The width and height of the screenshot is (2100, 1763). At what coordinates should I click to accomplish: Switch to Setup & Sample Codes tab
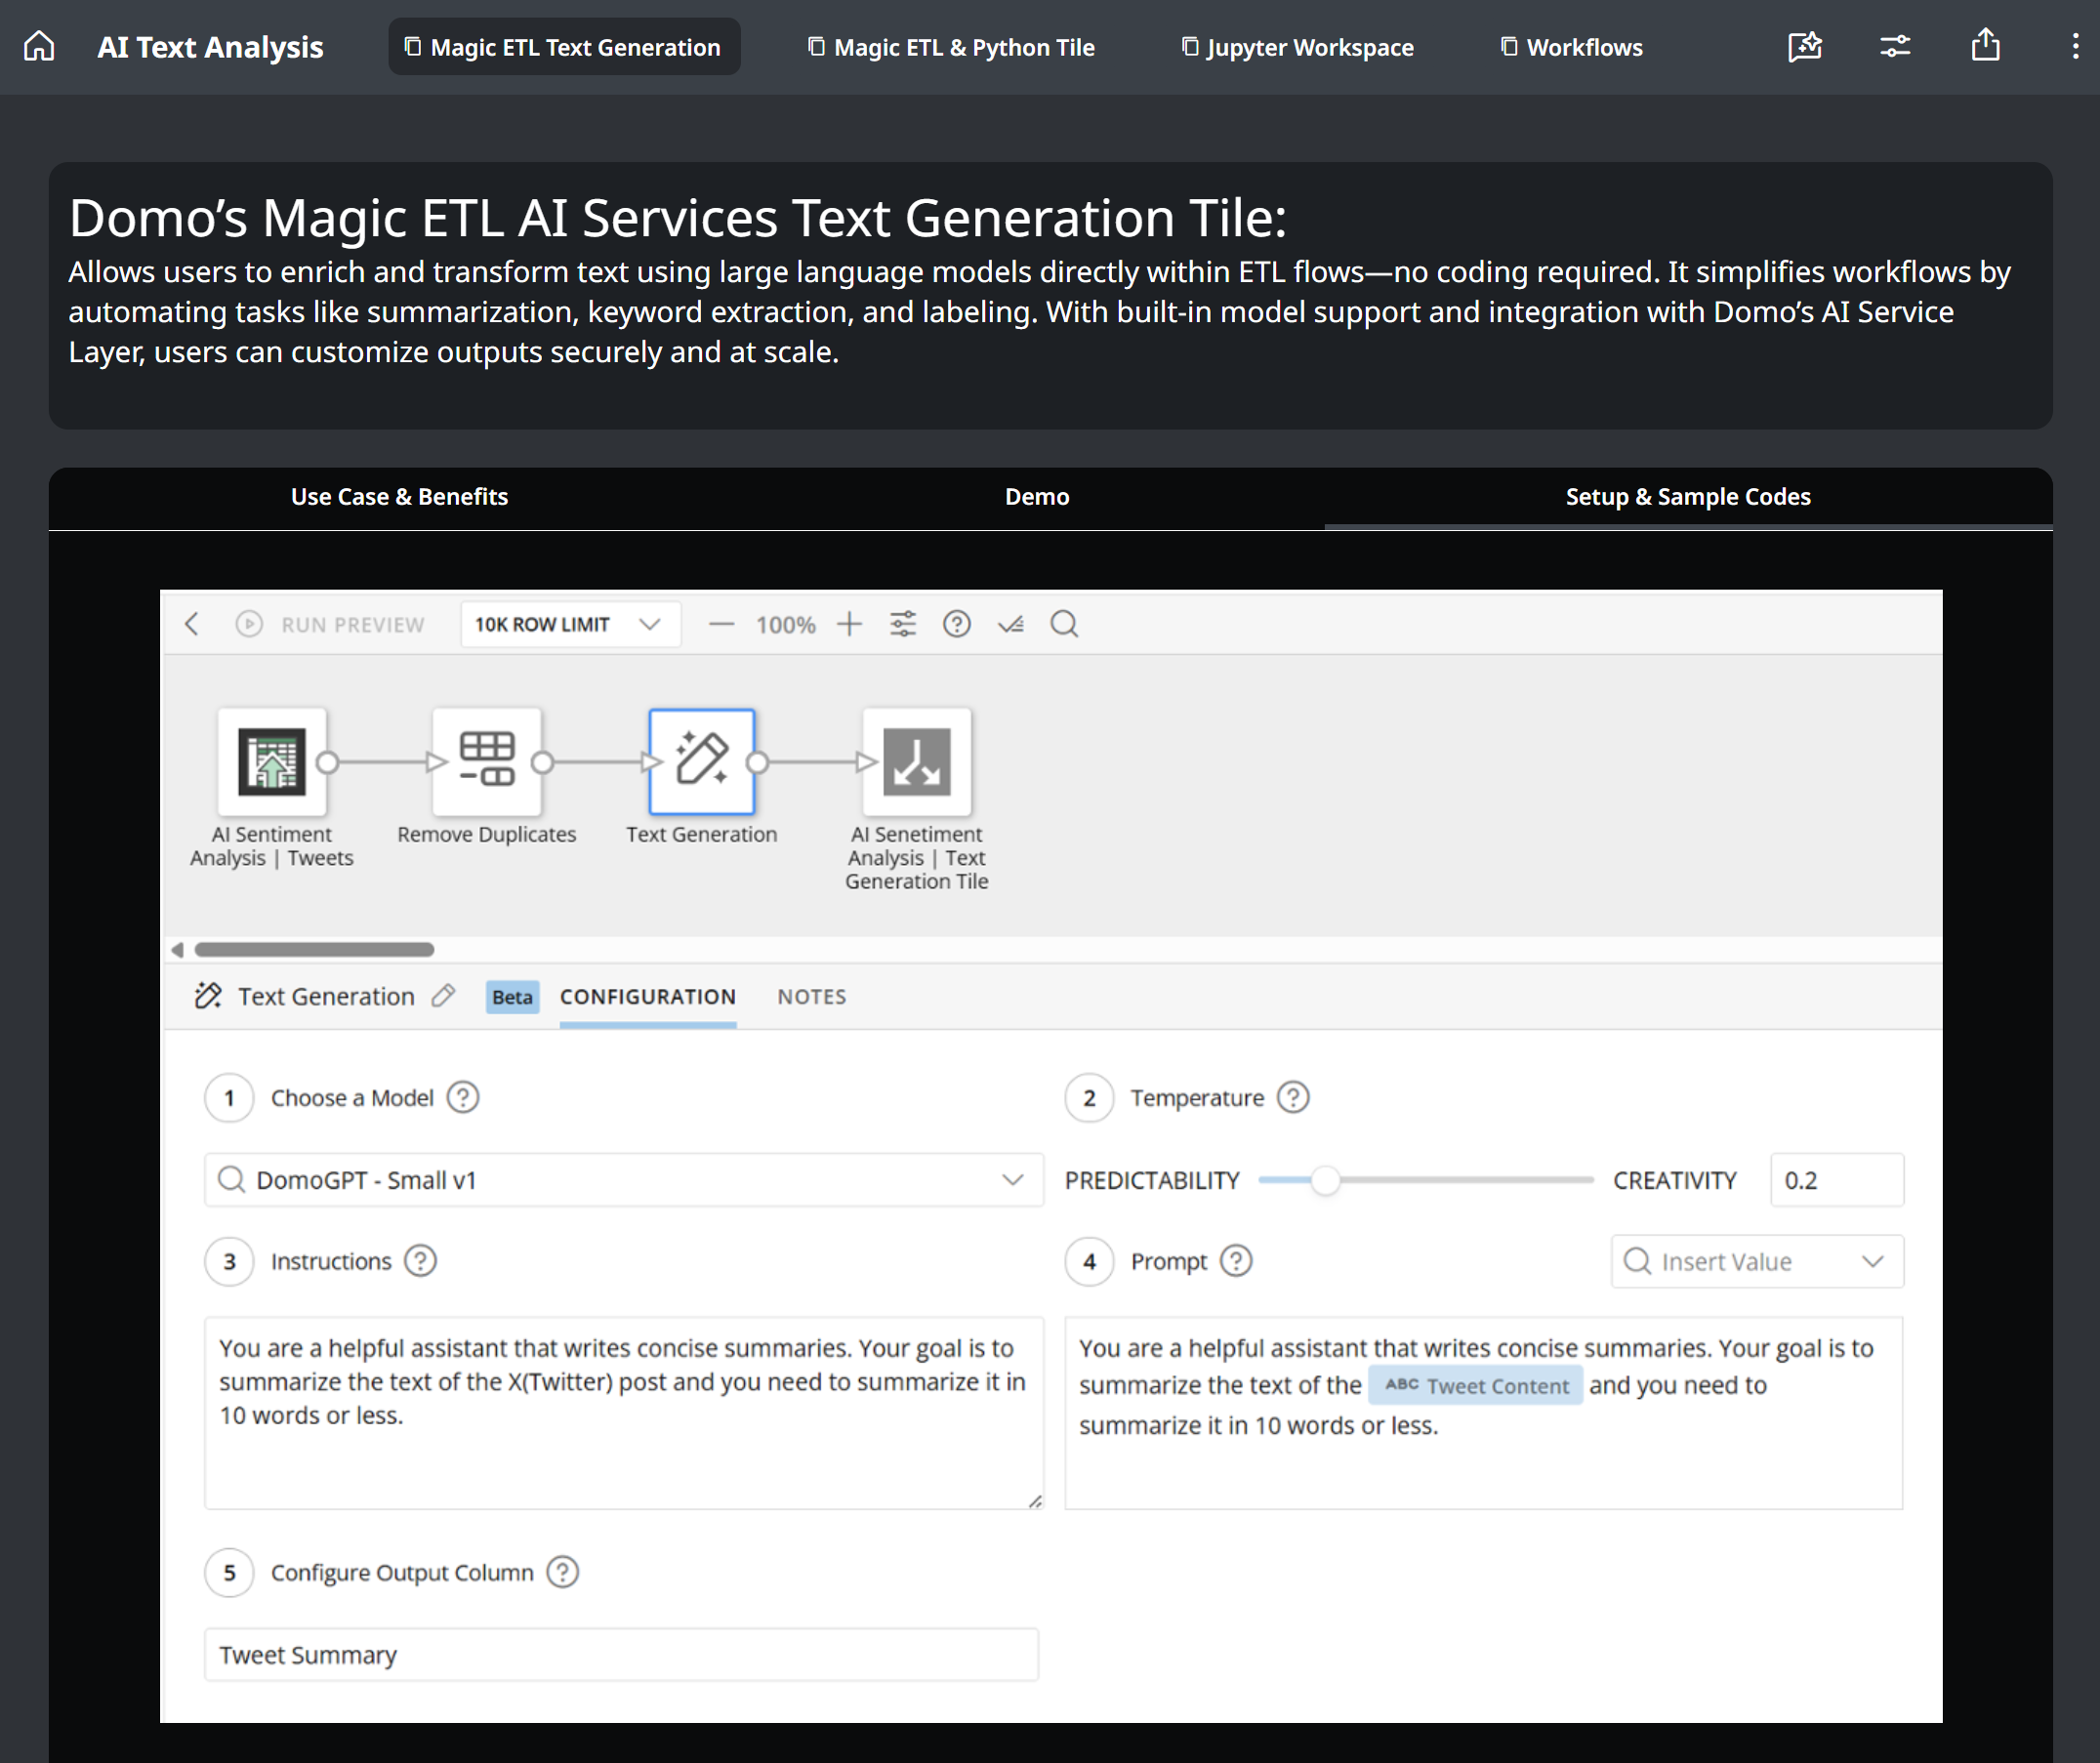click(x=1688, y=497)
